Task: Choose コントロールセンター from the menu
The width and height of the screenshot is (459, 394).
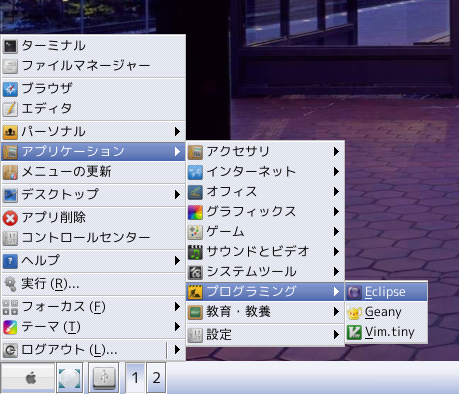Action: click(93, 238)
